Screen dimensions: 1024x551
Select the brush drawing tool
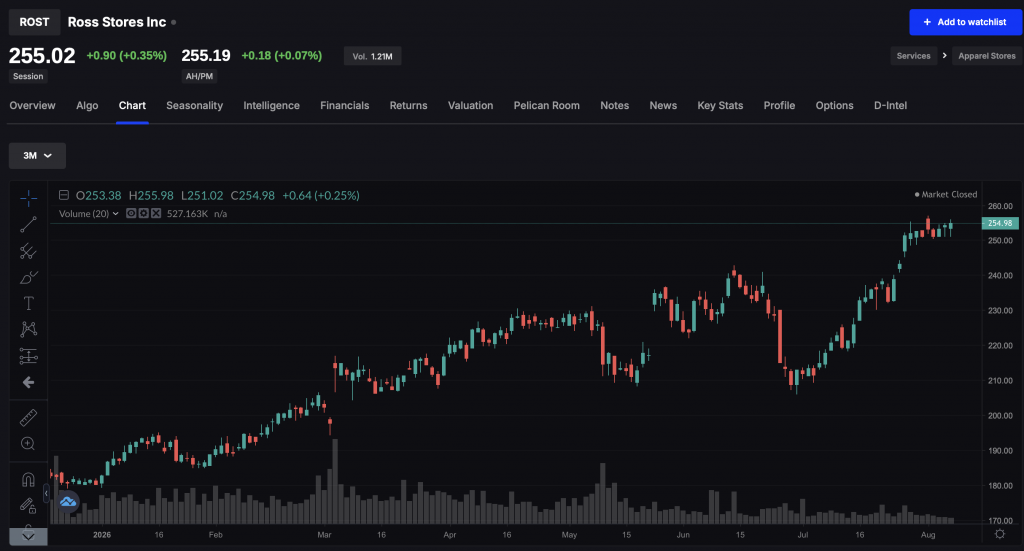[28, 277]
